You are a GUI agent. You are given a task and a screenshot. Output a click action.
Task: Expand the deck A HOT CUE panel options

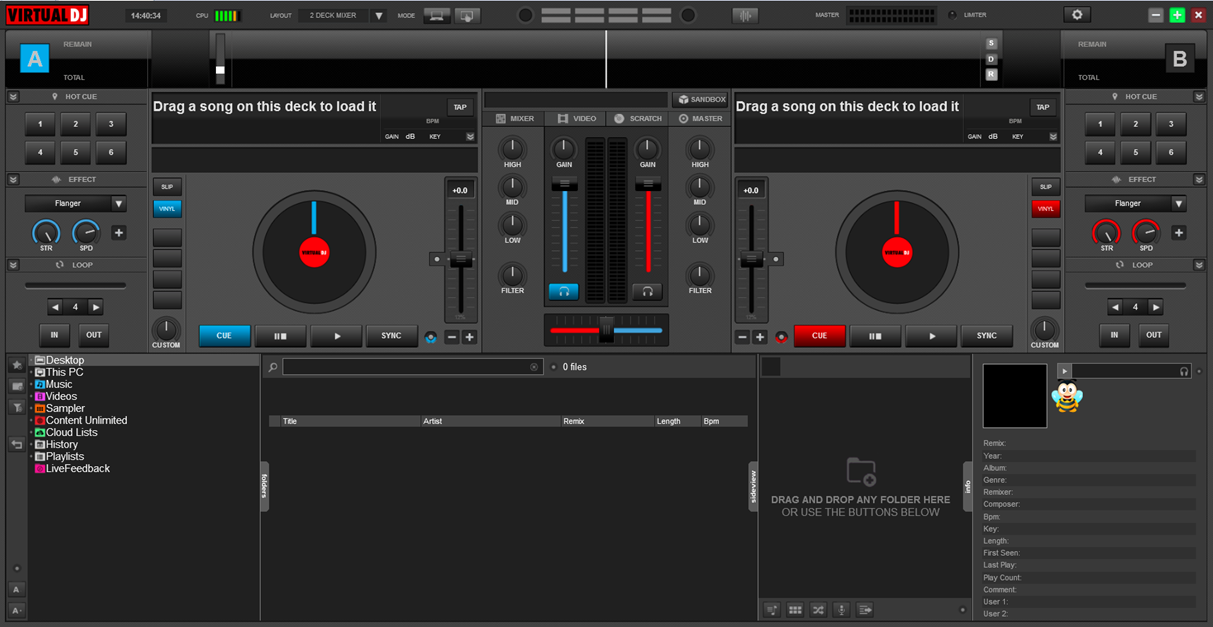[13, 97]
